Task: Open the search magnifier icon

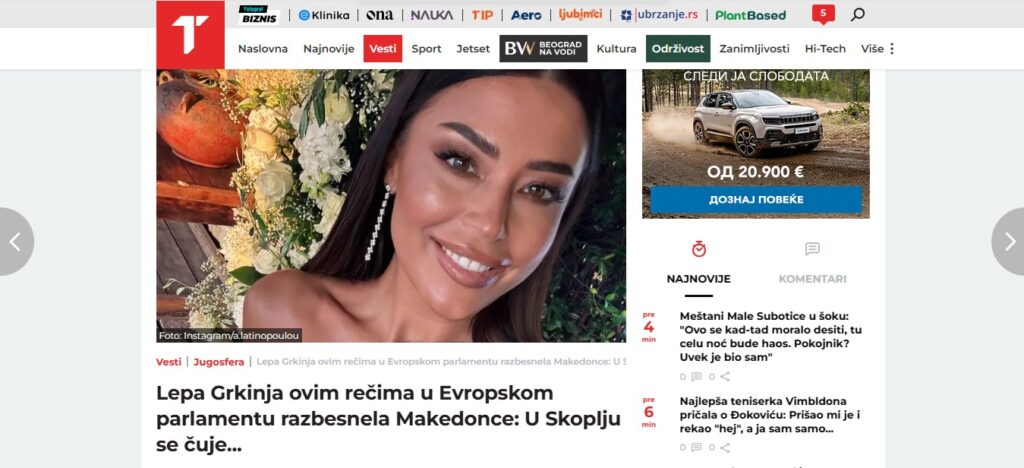Action: (x=857, y=14)
